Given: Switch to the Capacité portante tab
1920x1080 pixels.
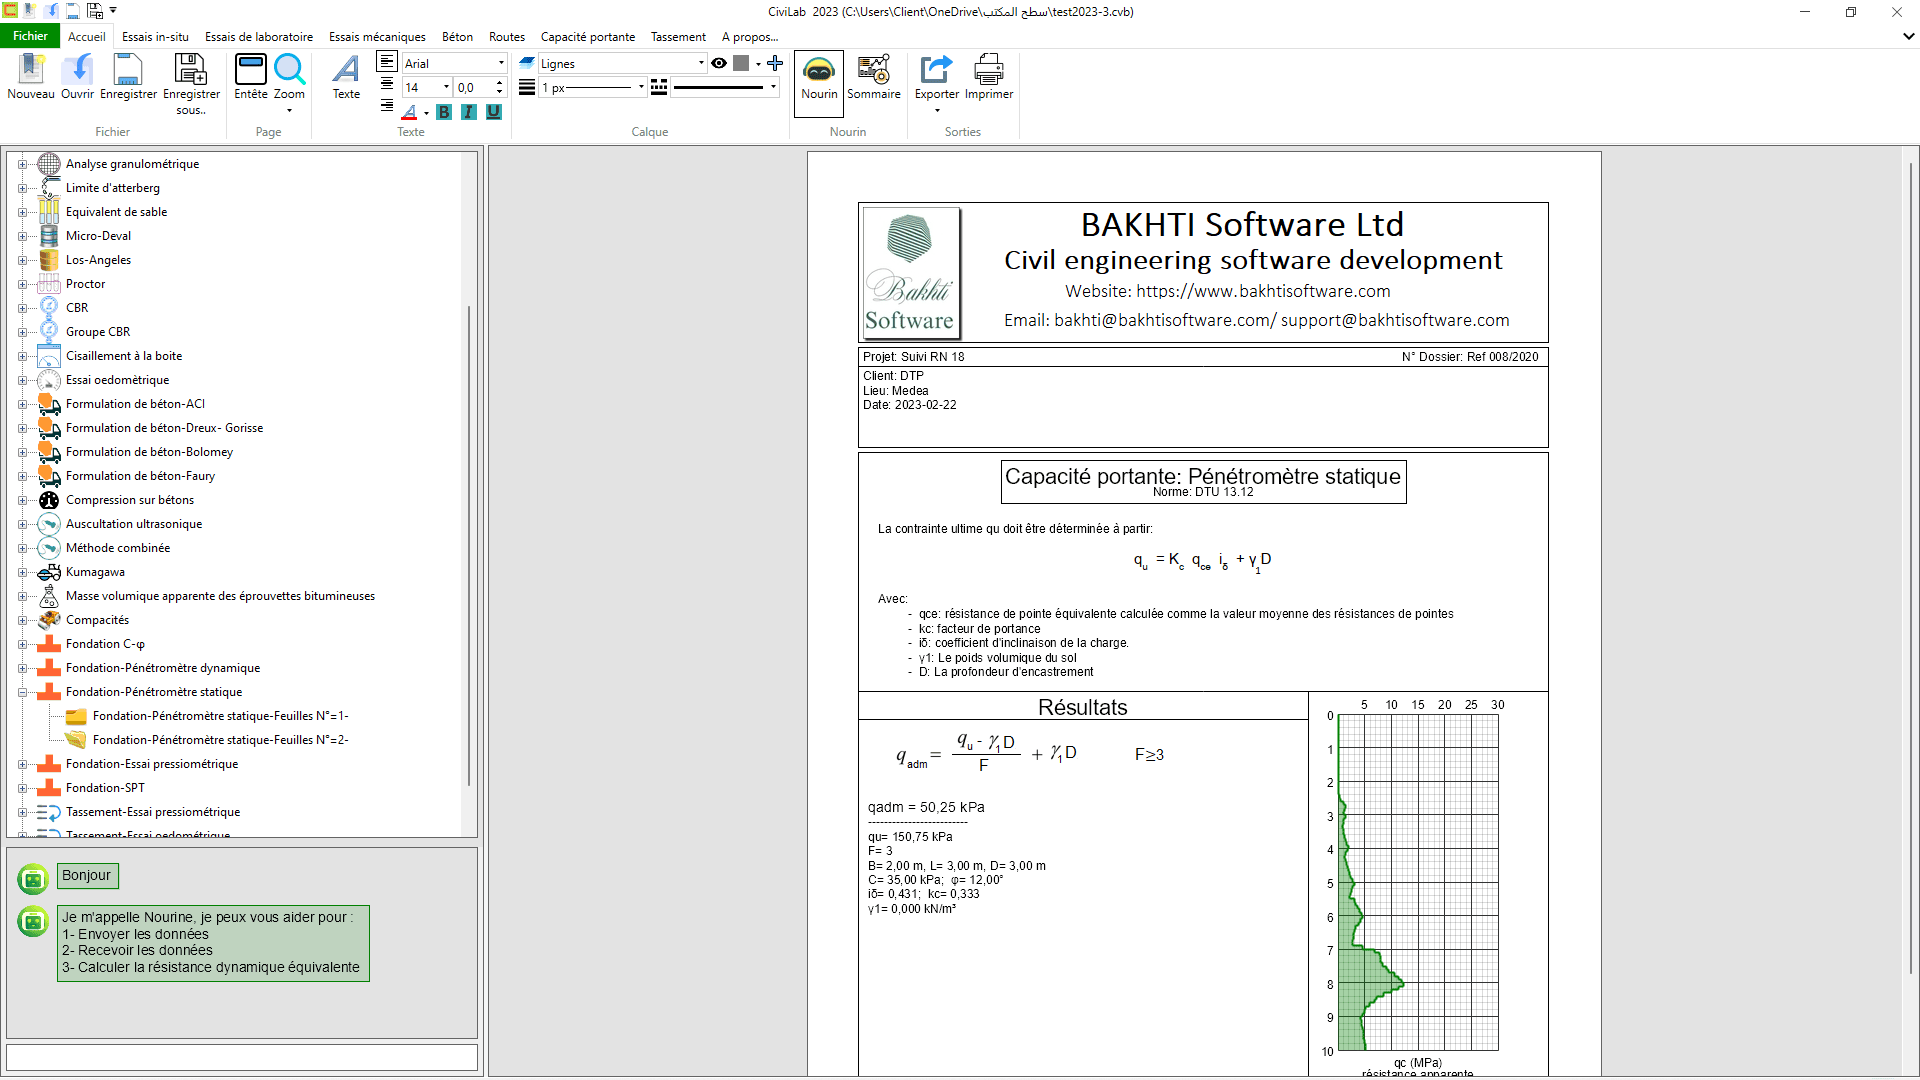Looking at the screenshot, I should (588, 37).
